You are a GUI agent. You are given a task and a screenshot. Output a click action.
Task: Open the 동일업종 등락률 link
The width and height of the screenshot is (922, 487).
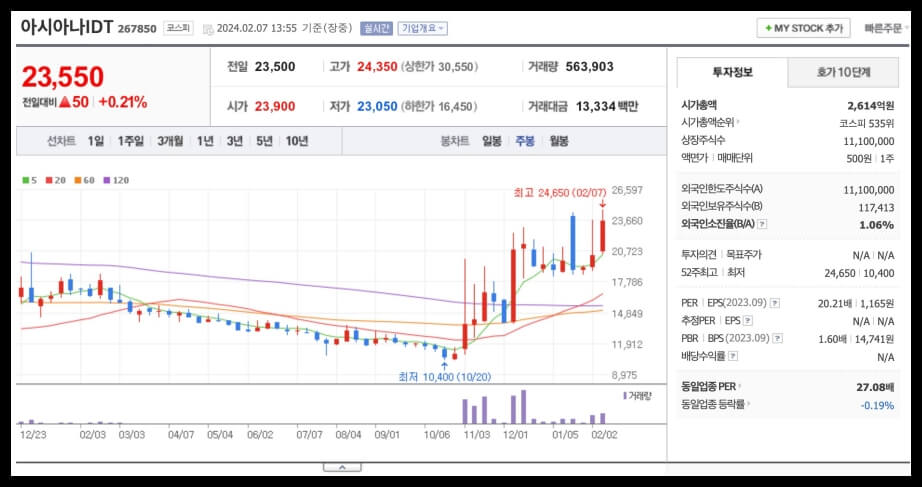click(x=716, y=405)
